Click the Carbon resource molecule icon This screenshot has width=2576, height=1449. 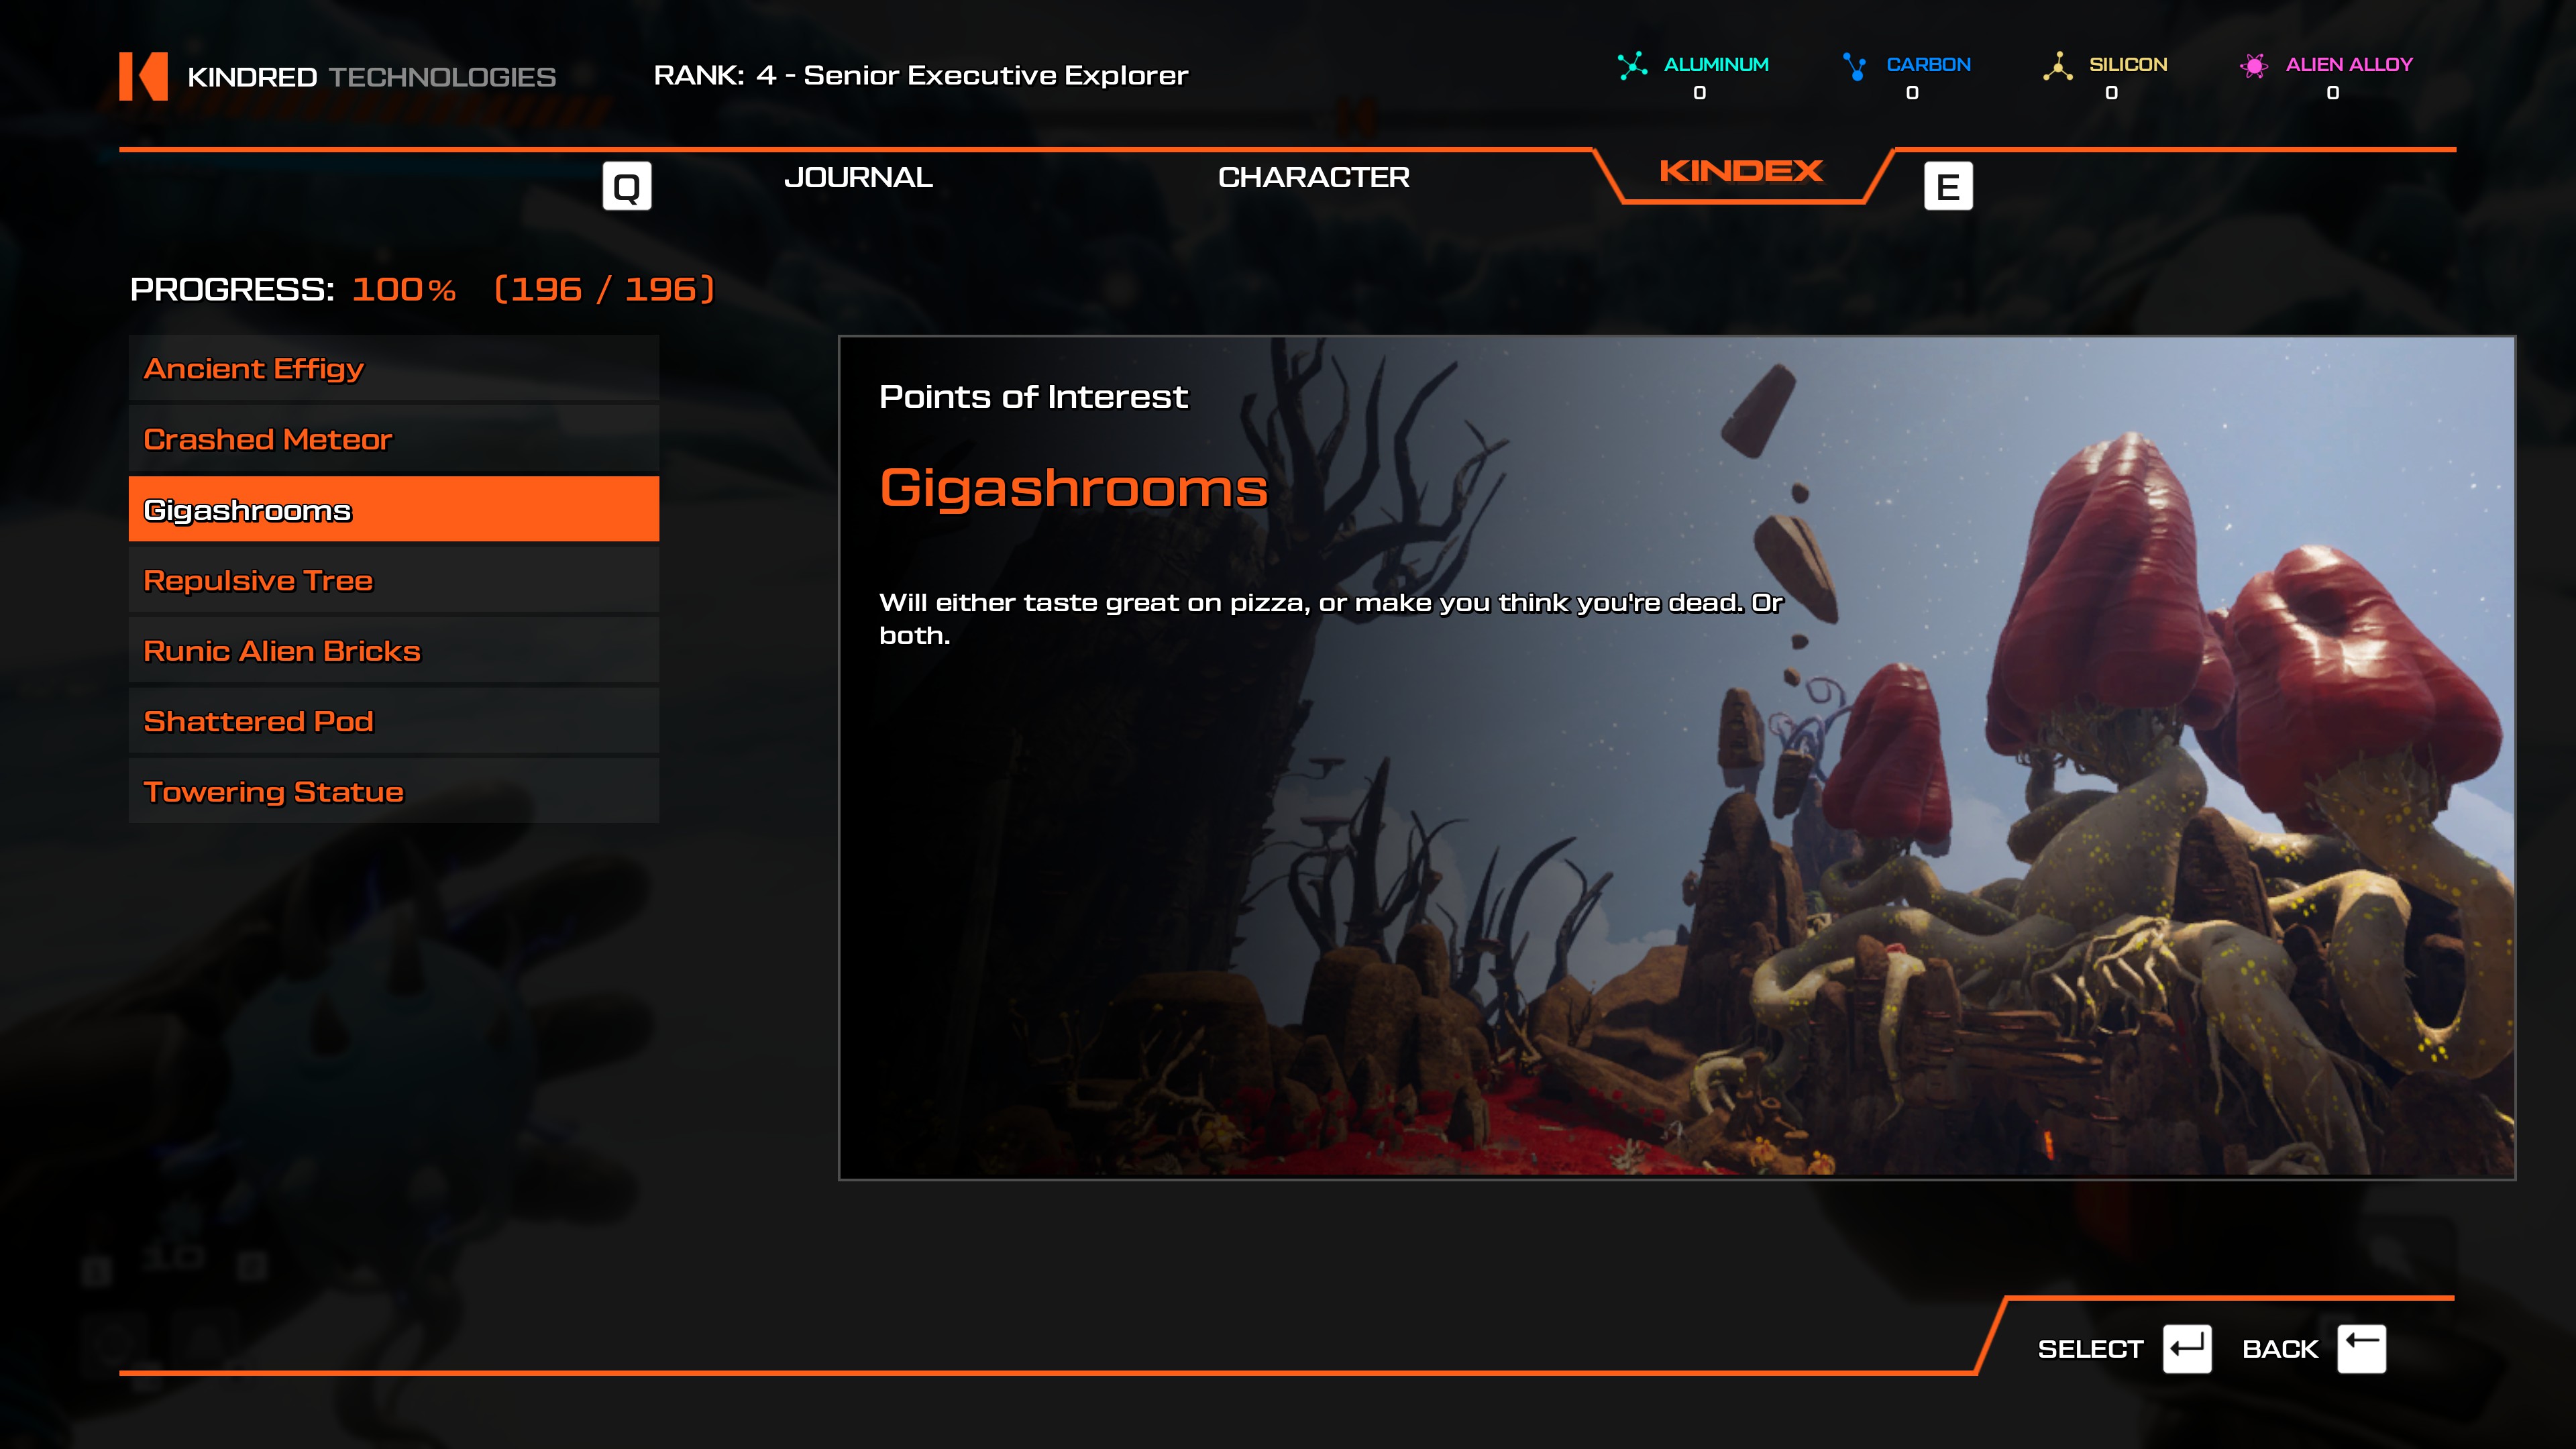coord(1854,66)
